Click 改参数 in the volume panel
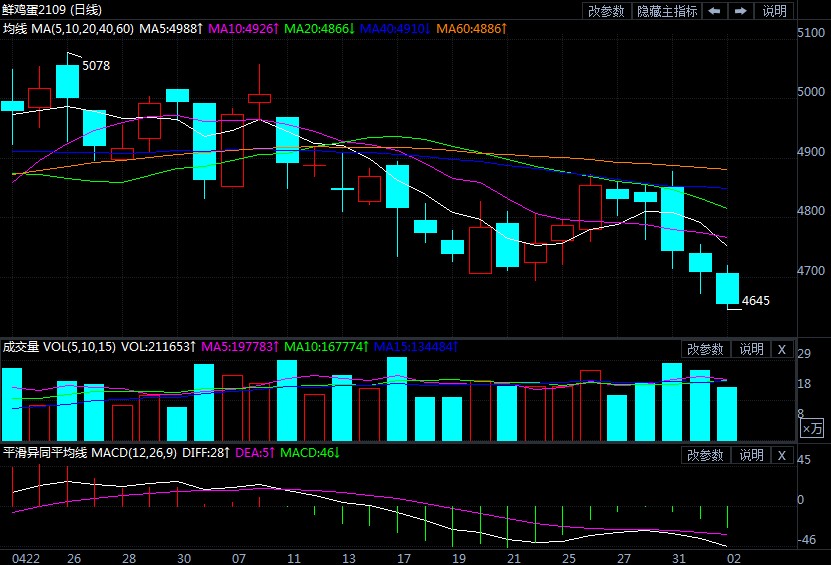The width and height of the screenshot is (831, 565). 705,349
